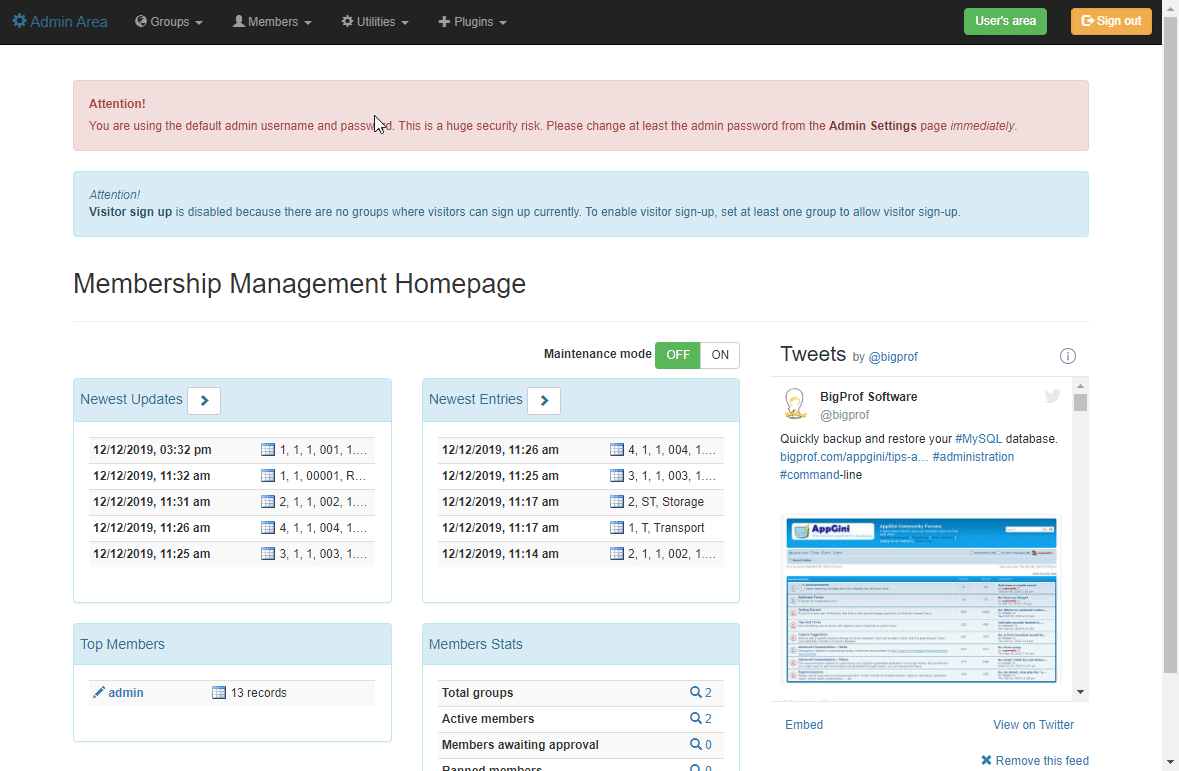This screenshot has width=1179, height=771.
Task: Click table icon beside '2, ST, Storage'
Action: tap(617, 502)
